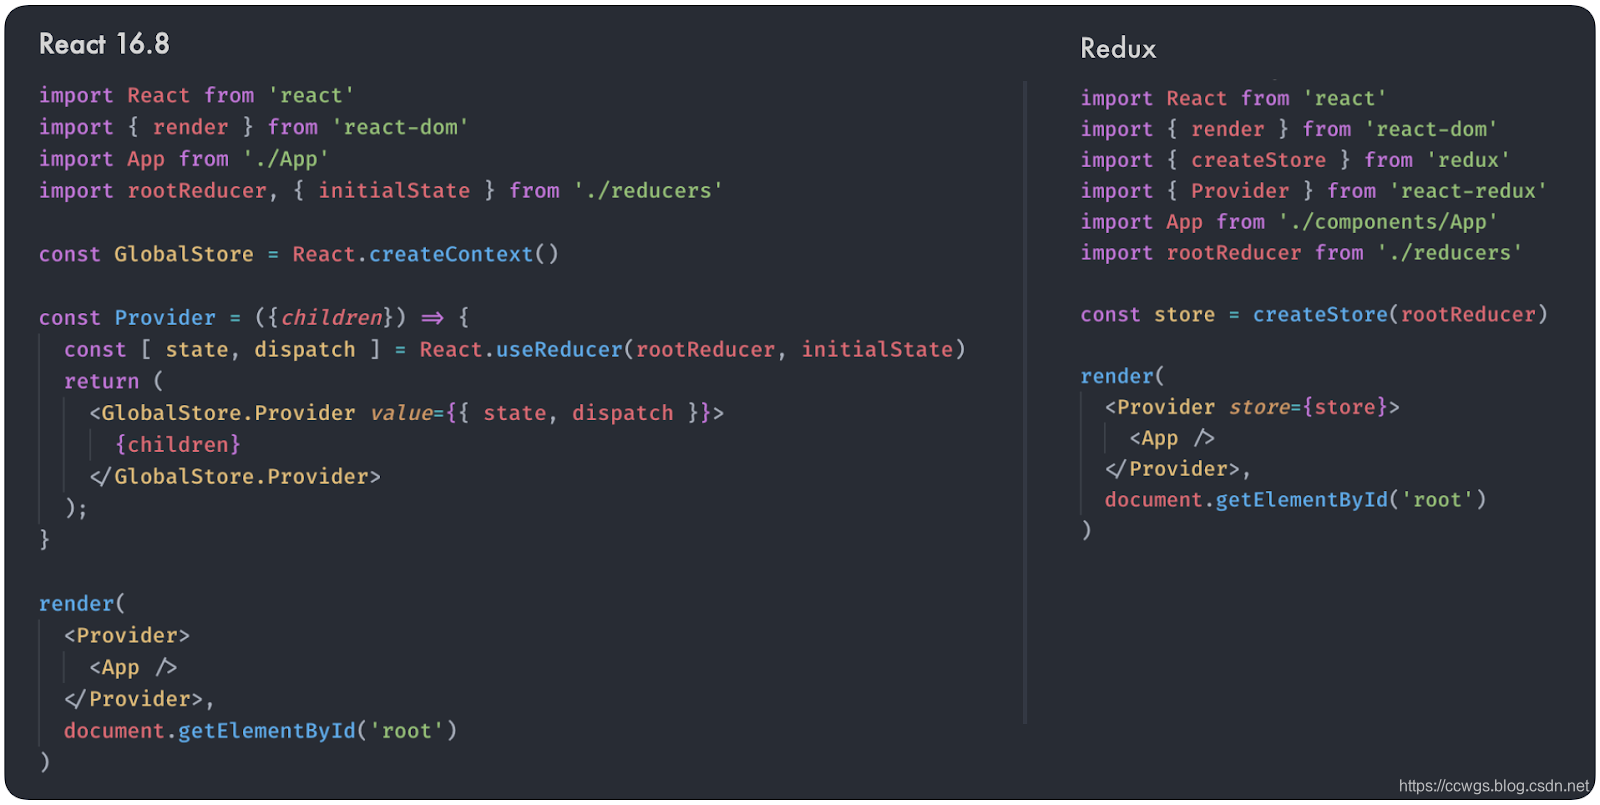Click the "Redux" heading

point(1118,48)
